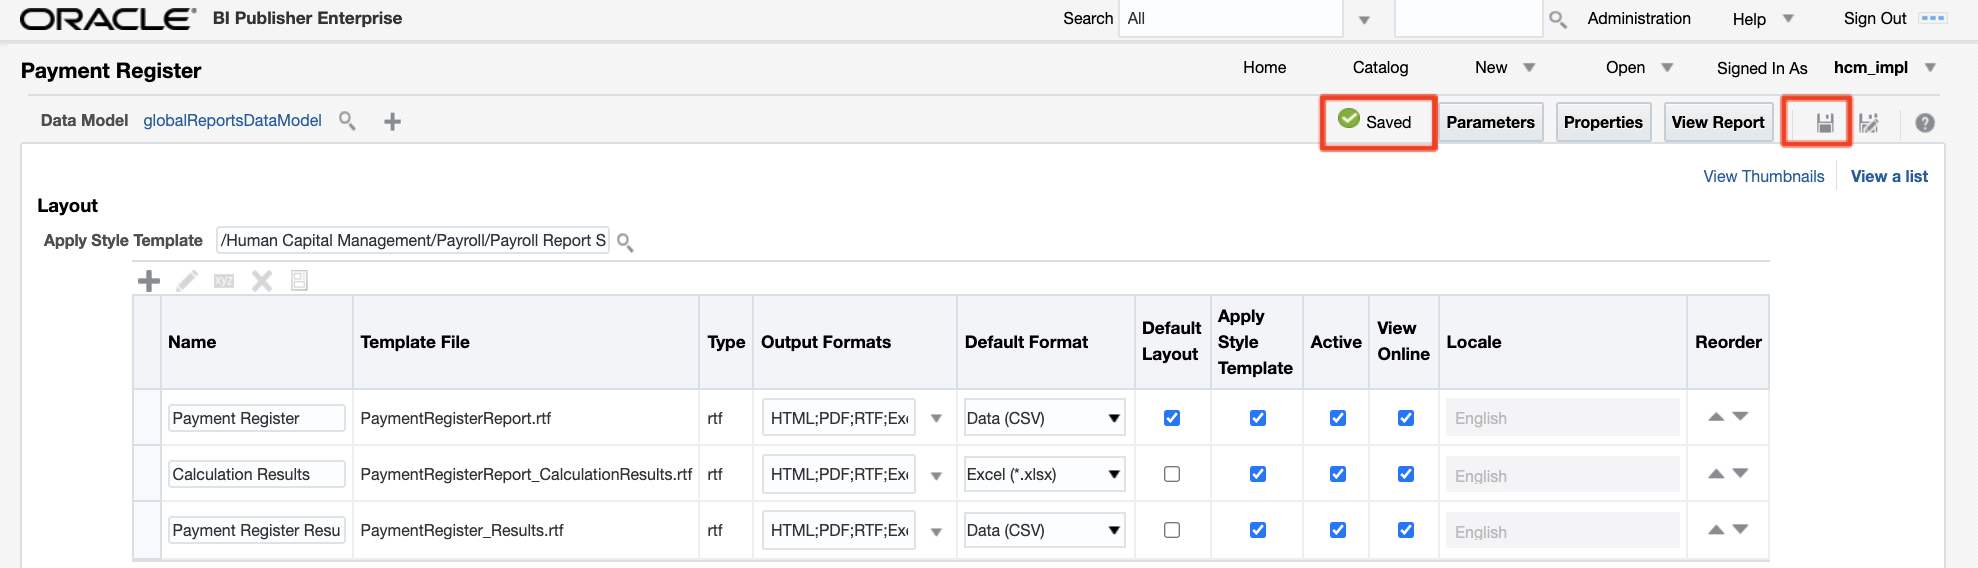Open the Catalog menu item
The height and width of the screenshot is (568, 1978).
pyautogui.click(x=1380, y=67)
